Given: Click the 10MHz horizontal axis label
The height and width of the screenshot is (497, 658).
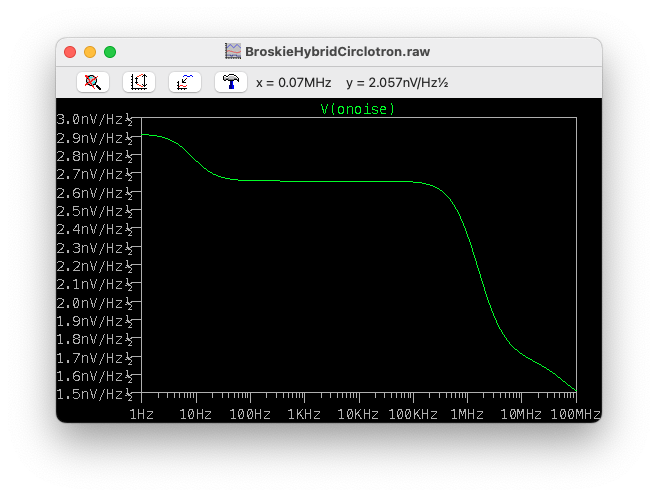Looking at the screenshot, I should (521, 415).
